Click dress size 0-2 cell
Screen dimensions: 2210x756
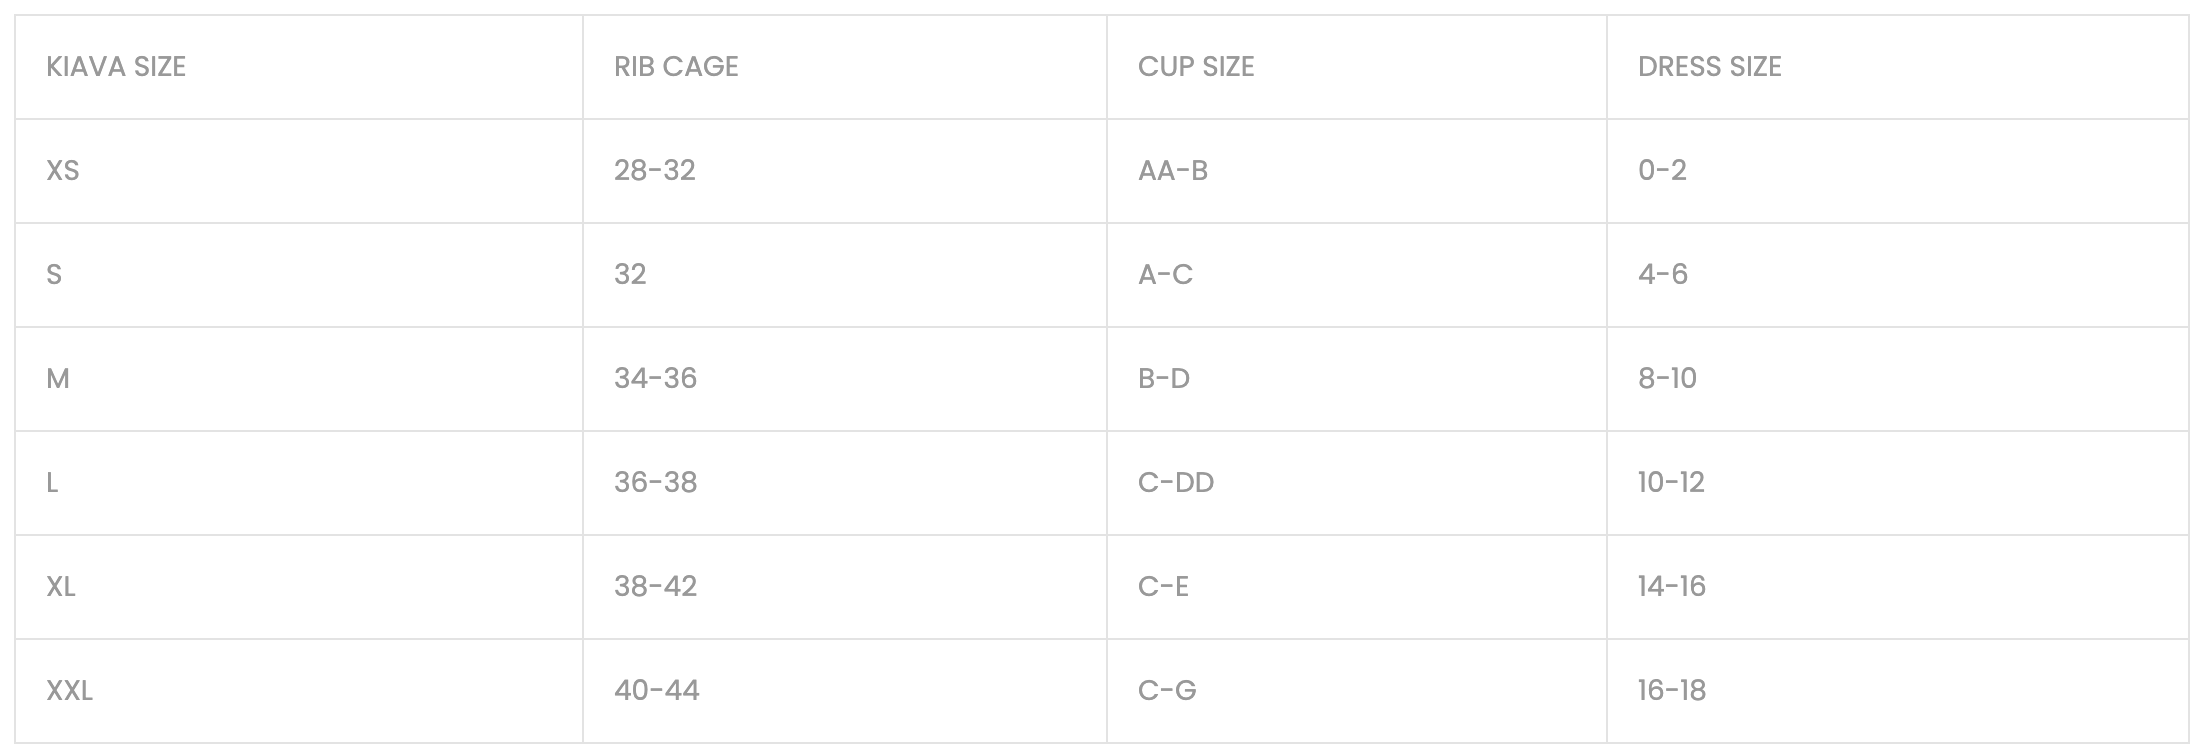[1662, 171]
